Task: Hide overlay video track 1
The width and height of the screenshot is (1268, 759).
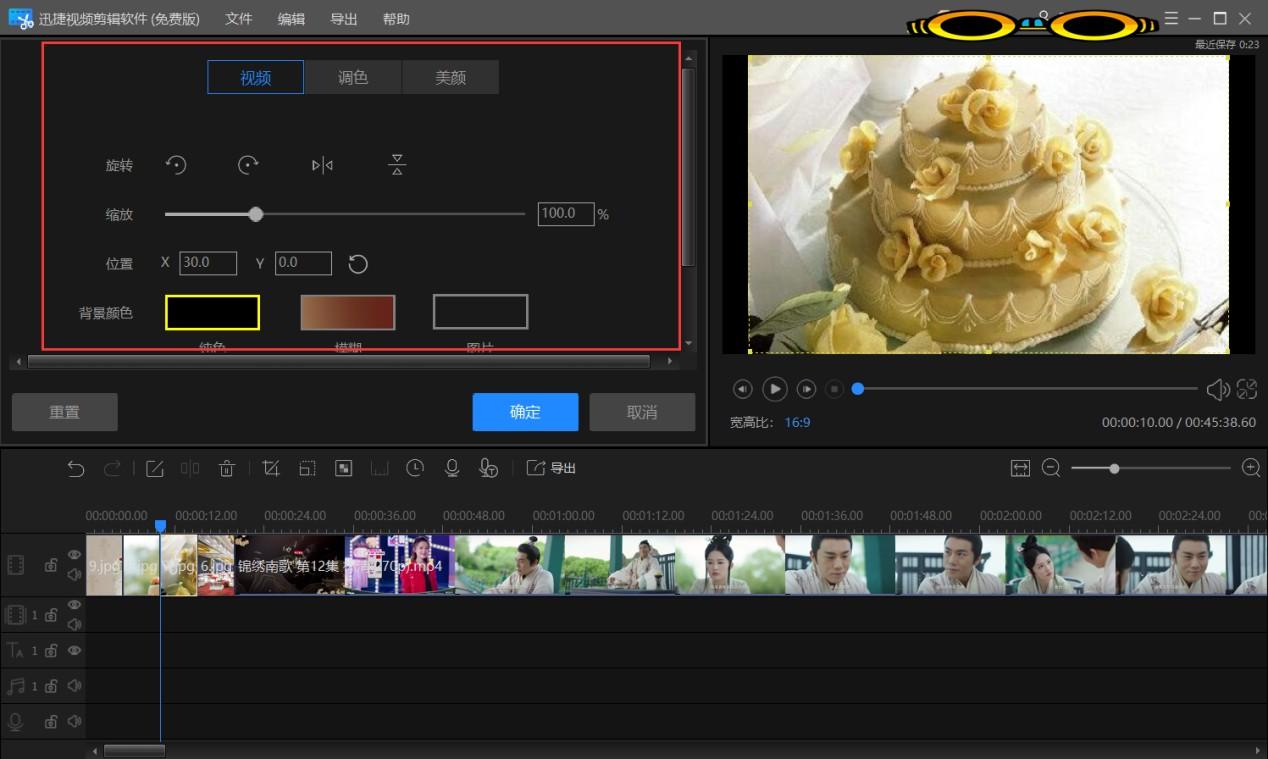Action: [x=74, y=605]
